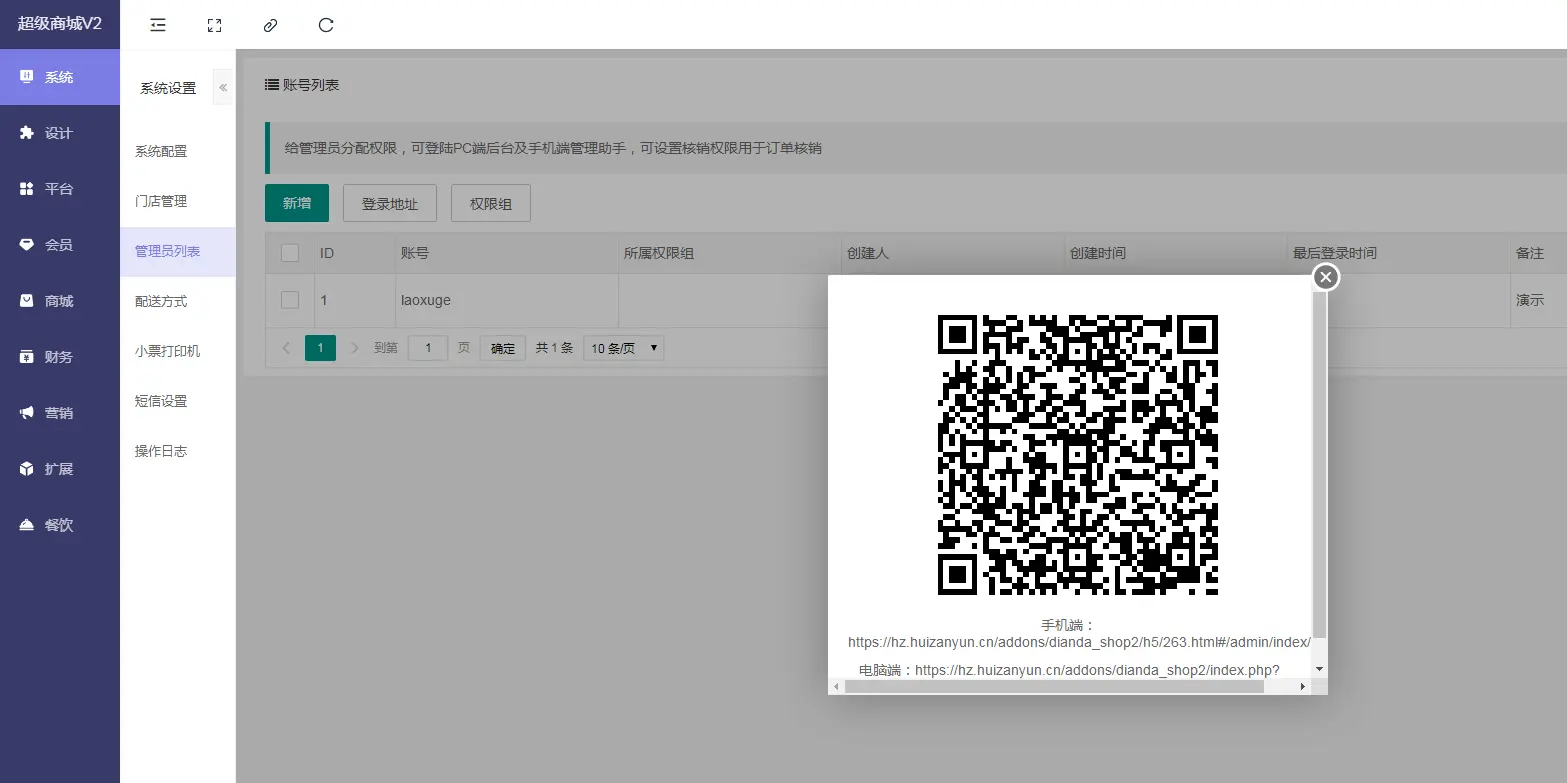Click the next page arrow
The image size is (1567, 783).
point(354,348)
